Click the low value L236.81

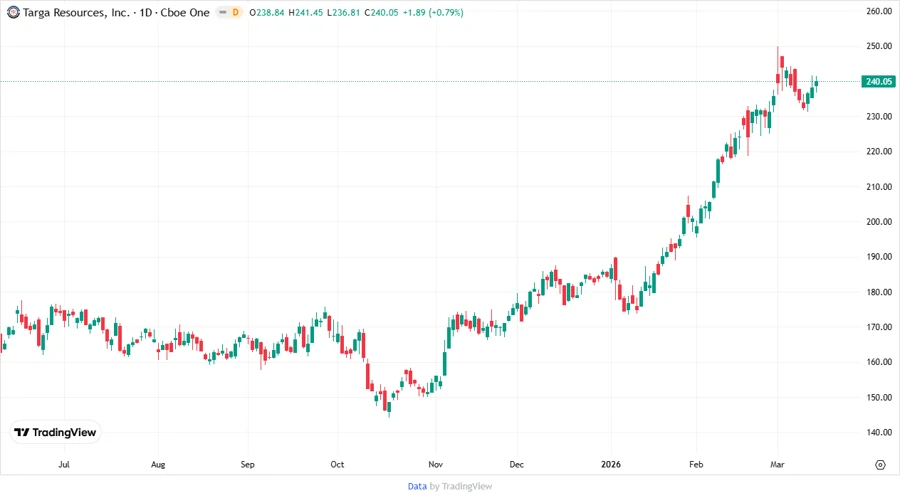[343, 12]
